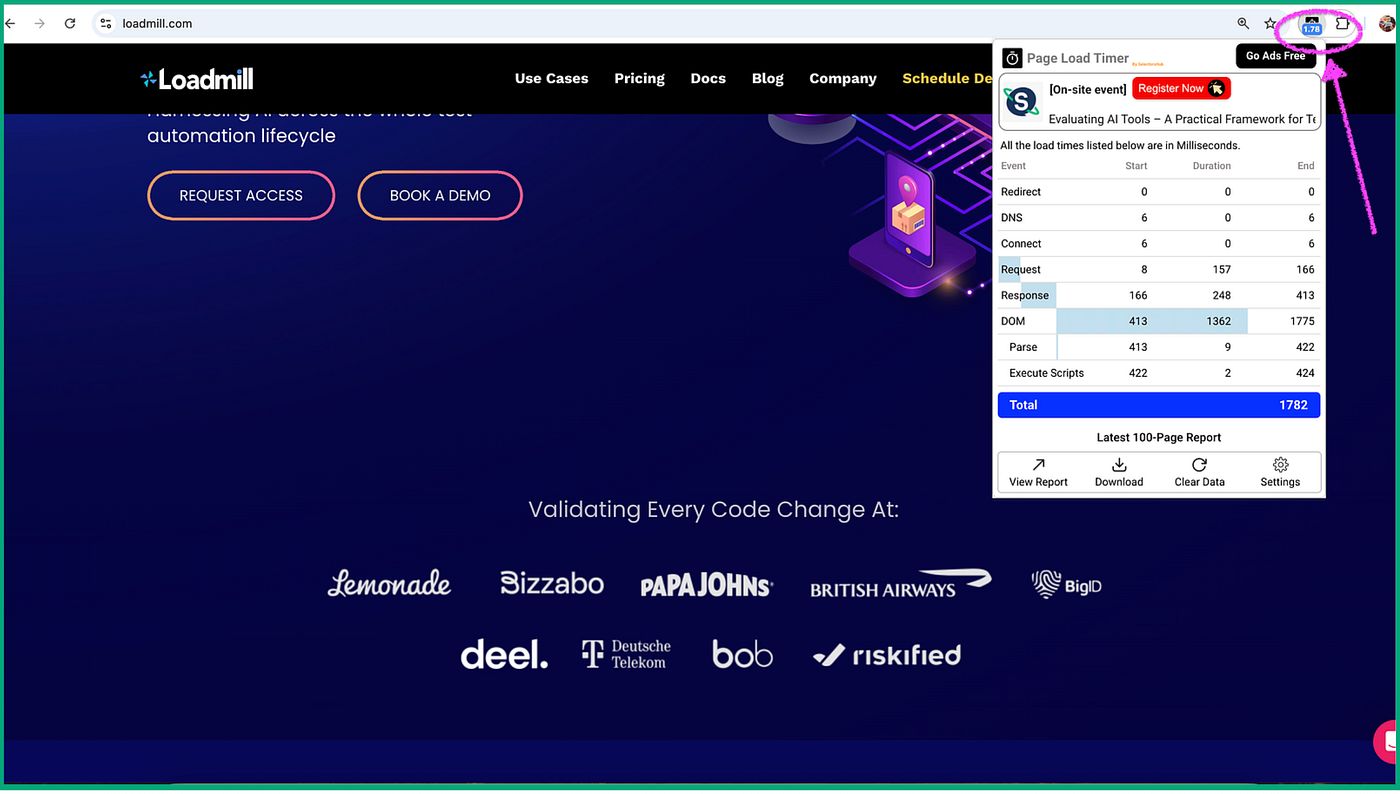
Task: Open View Report in popup
Action: pyautogui.click(x=1038, y=472)
